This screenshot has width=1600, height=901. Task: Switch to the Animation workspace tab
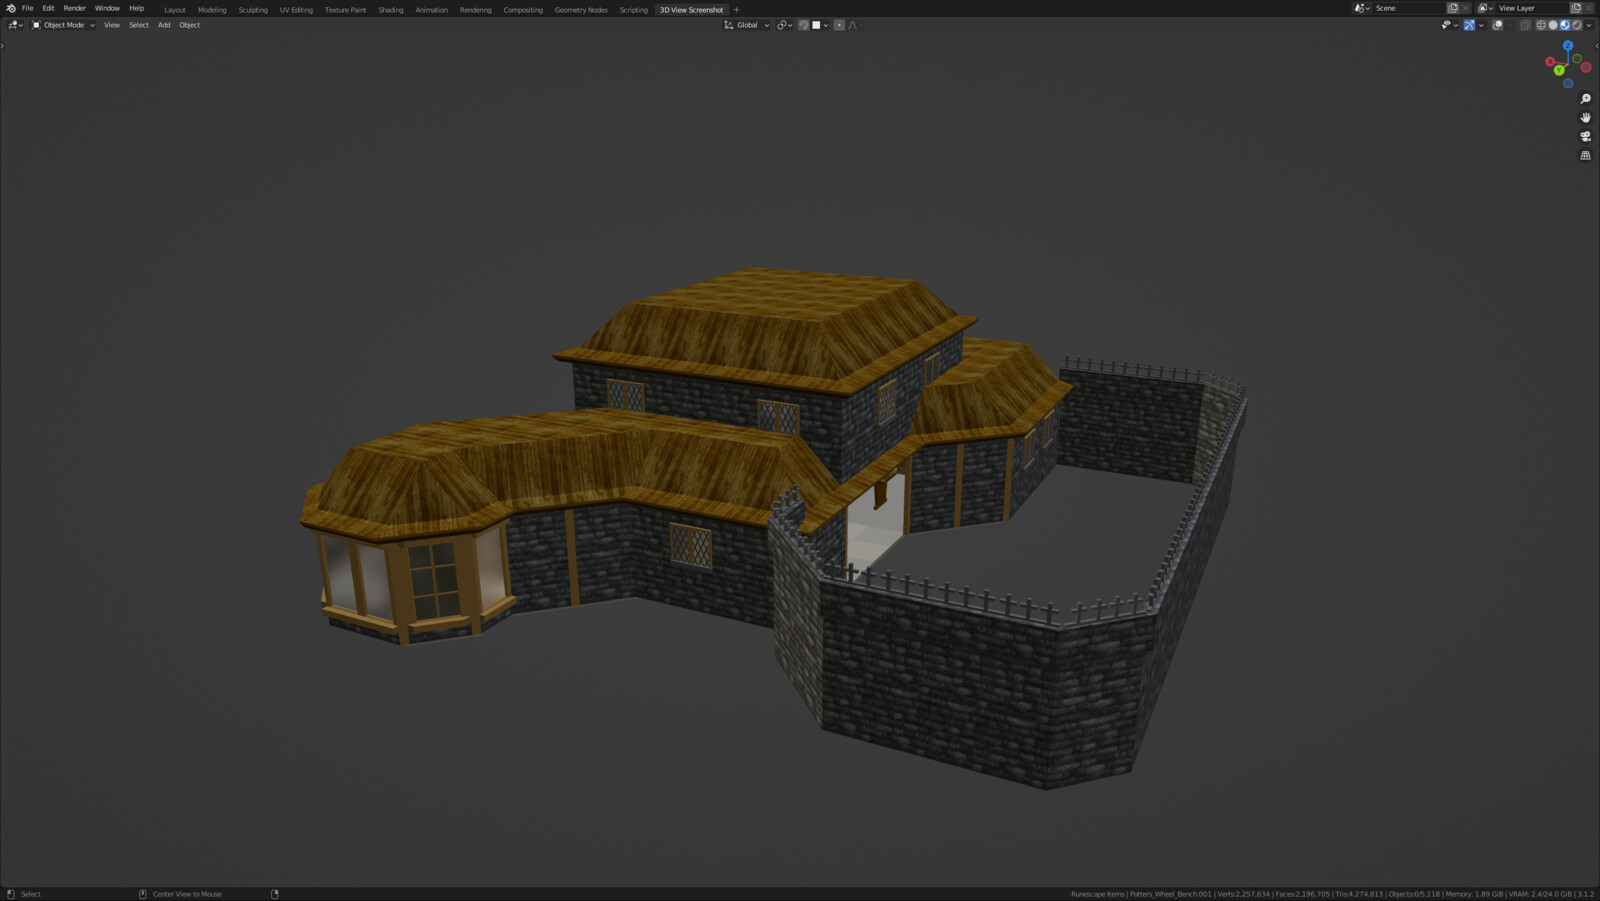[x=432, y=10]
